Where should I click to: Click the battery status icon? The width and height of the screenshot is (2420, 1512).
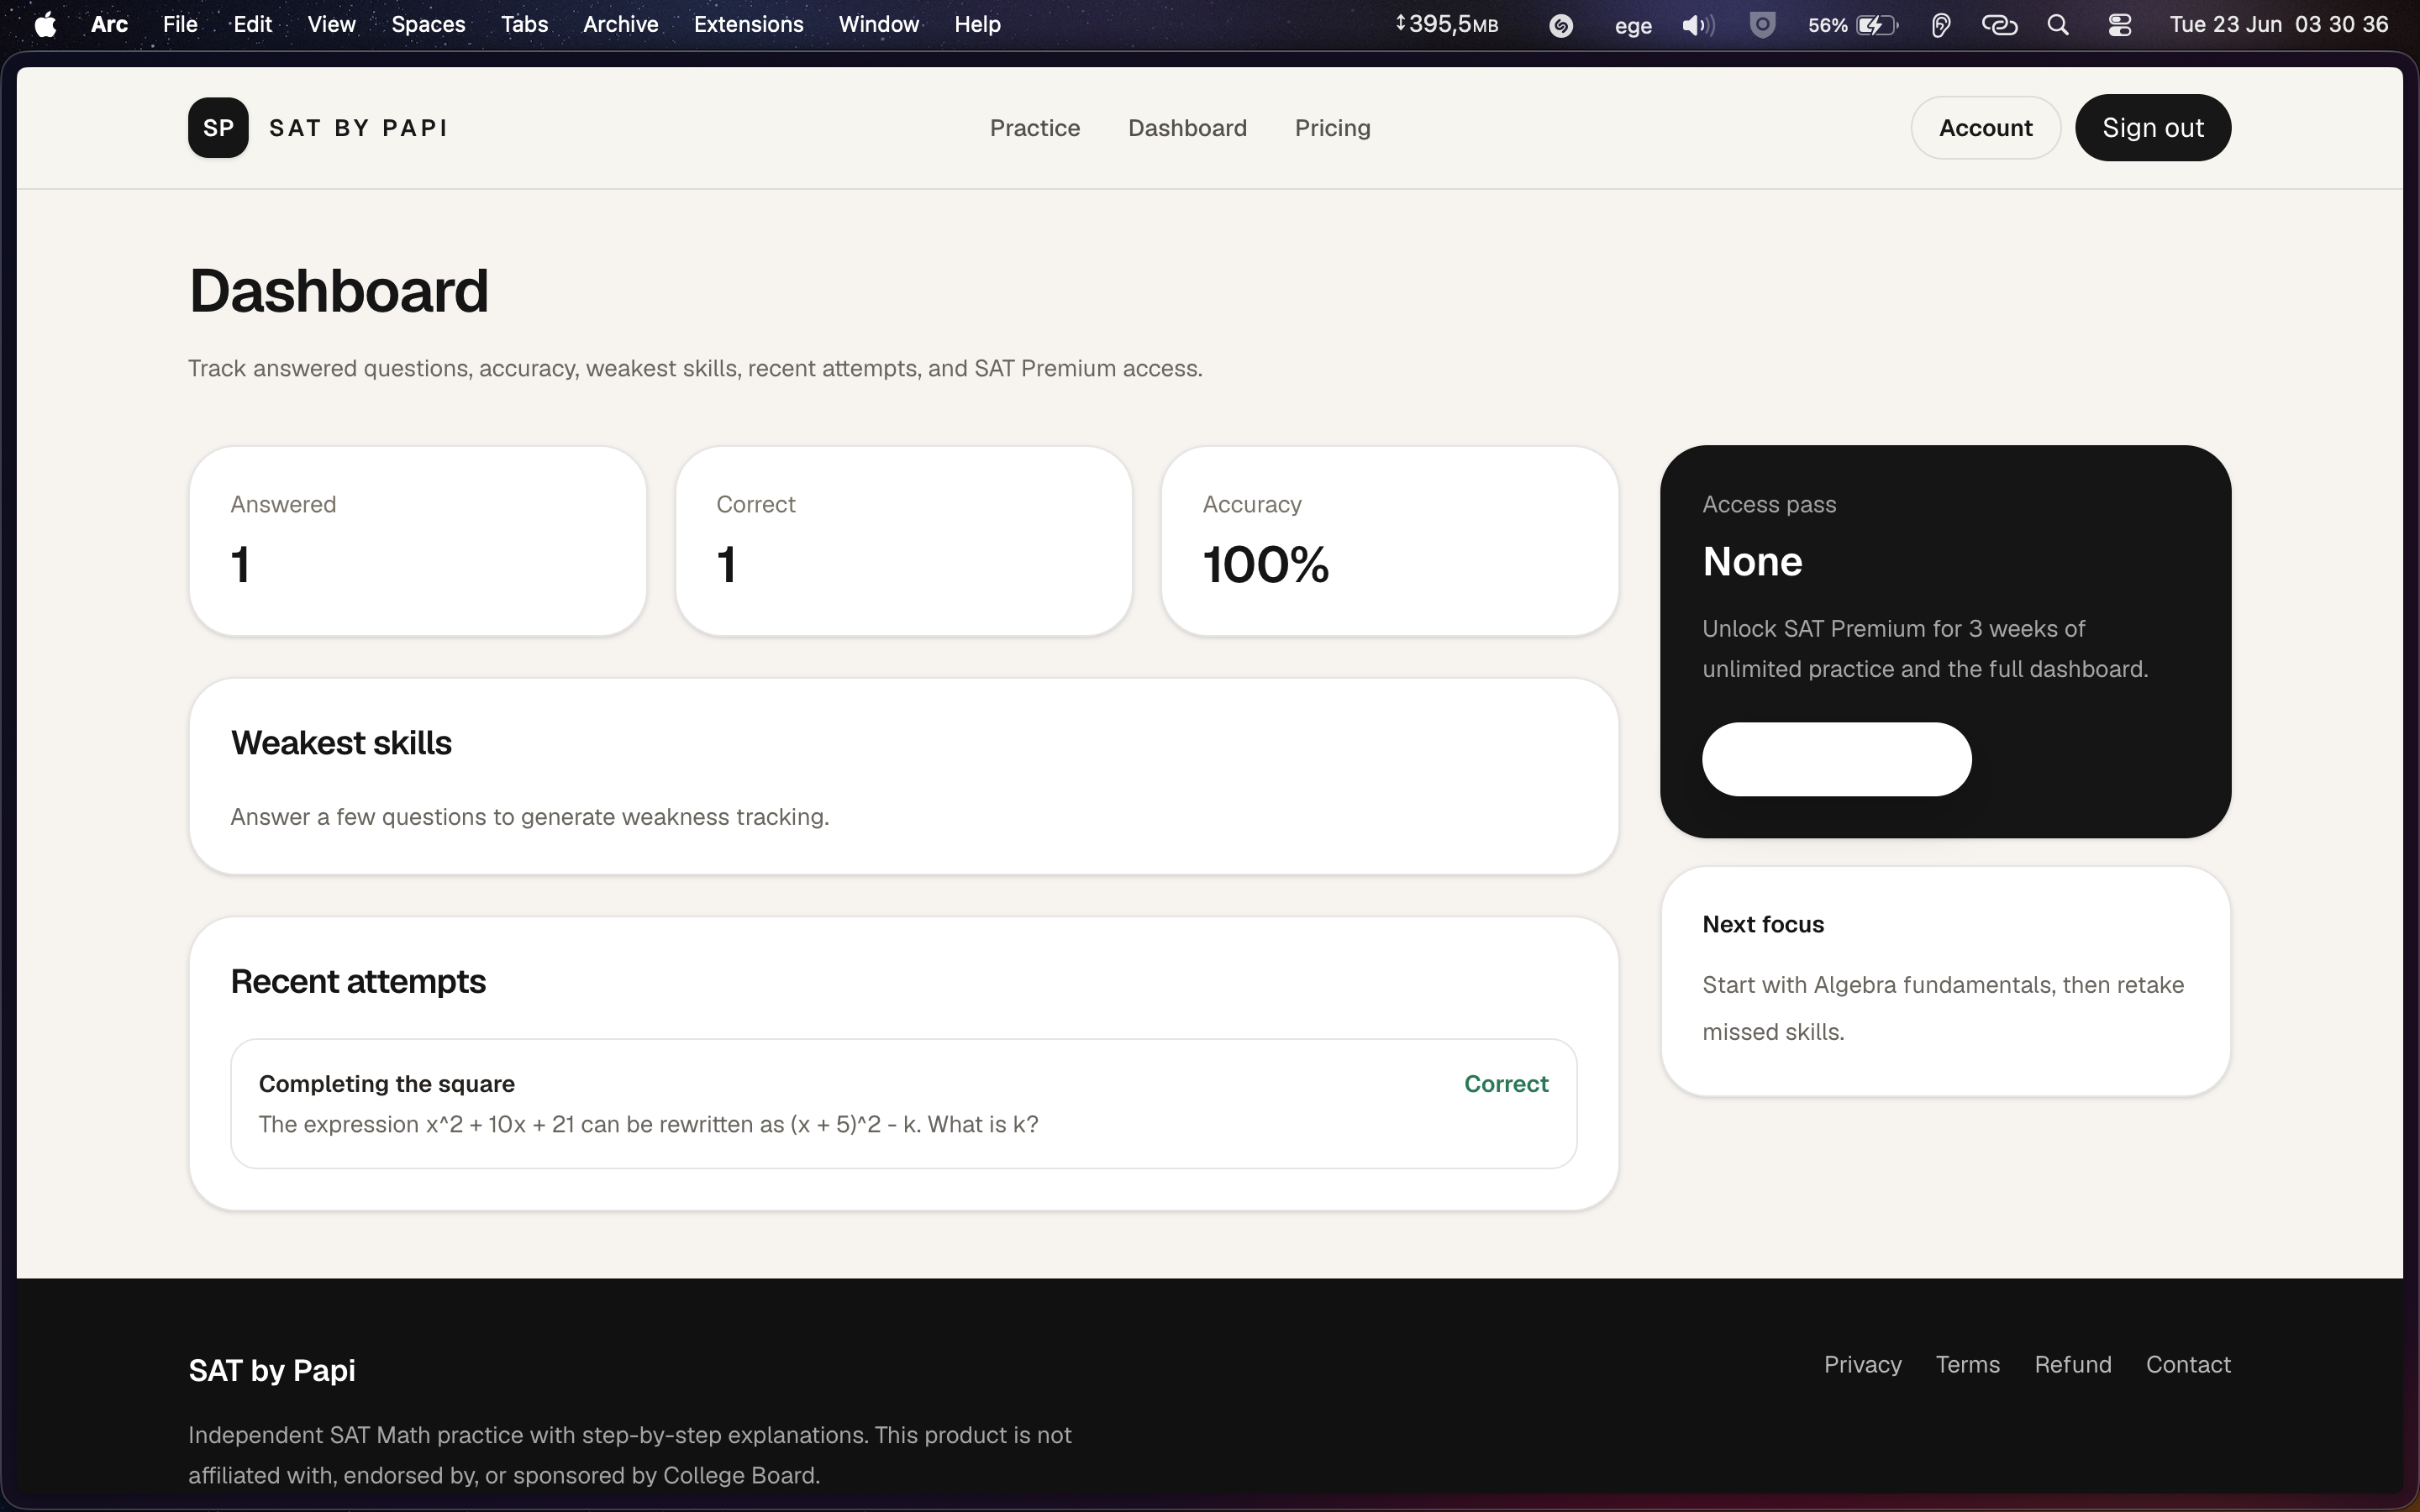pyautogui.click(x=1877, y=25)
